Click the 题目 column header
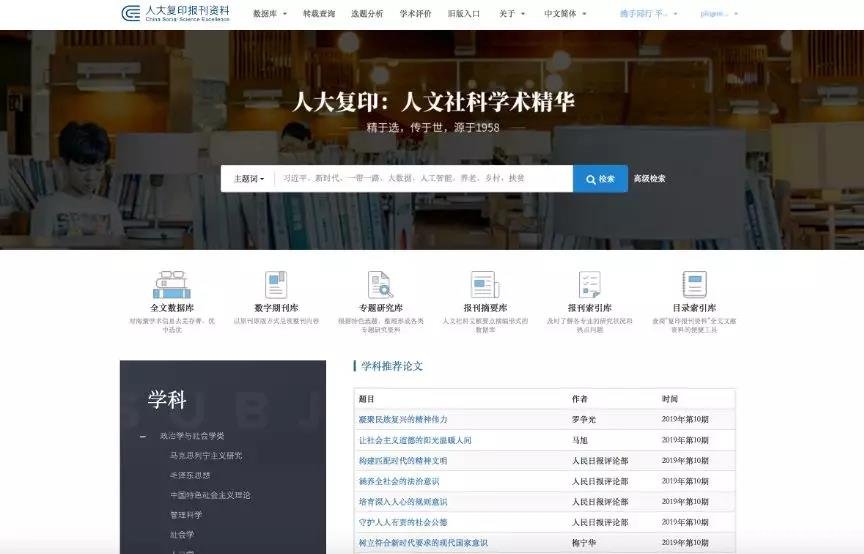 point(366,399)
